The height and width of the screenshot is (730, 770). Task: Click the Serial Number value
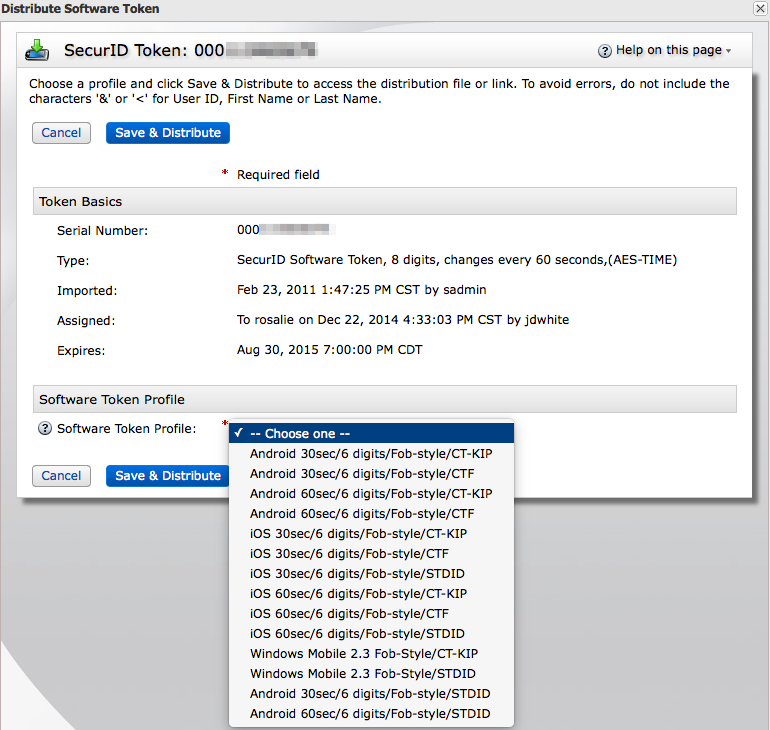286,230
